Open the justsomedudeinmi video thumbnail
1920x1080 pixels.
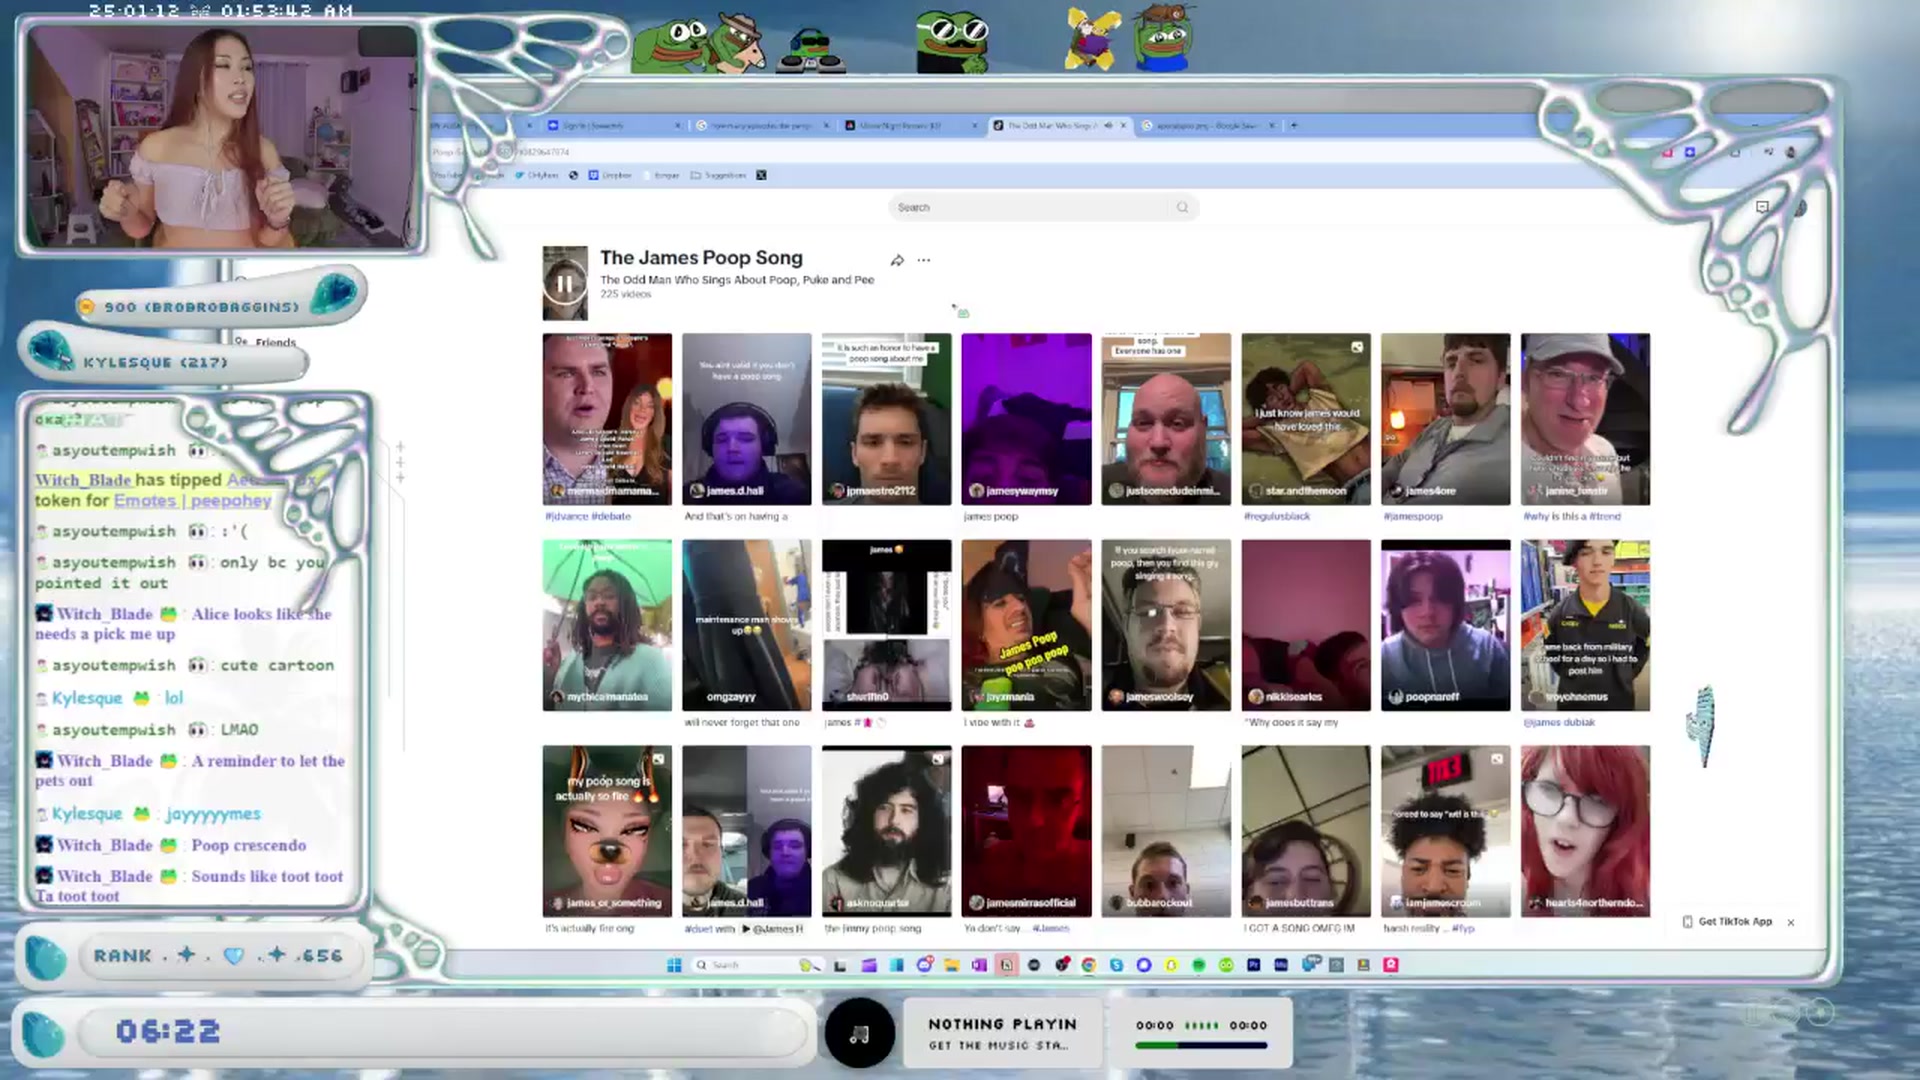[1166, 419]
